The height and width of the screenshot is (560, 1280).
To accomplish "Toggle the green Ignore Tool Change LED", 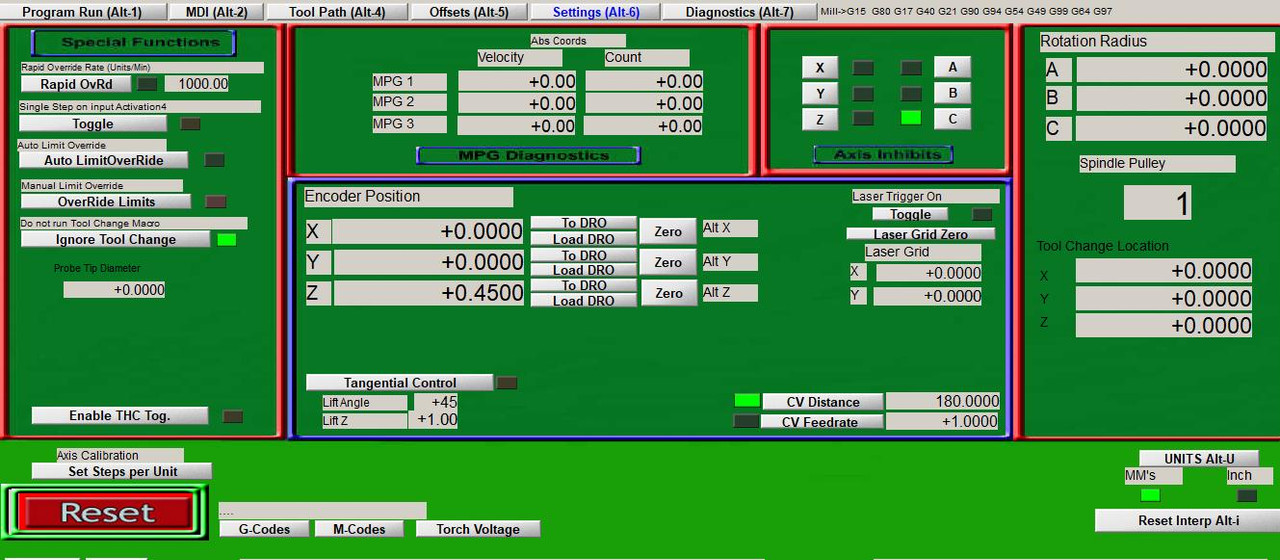I will 227,239.
